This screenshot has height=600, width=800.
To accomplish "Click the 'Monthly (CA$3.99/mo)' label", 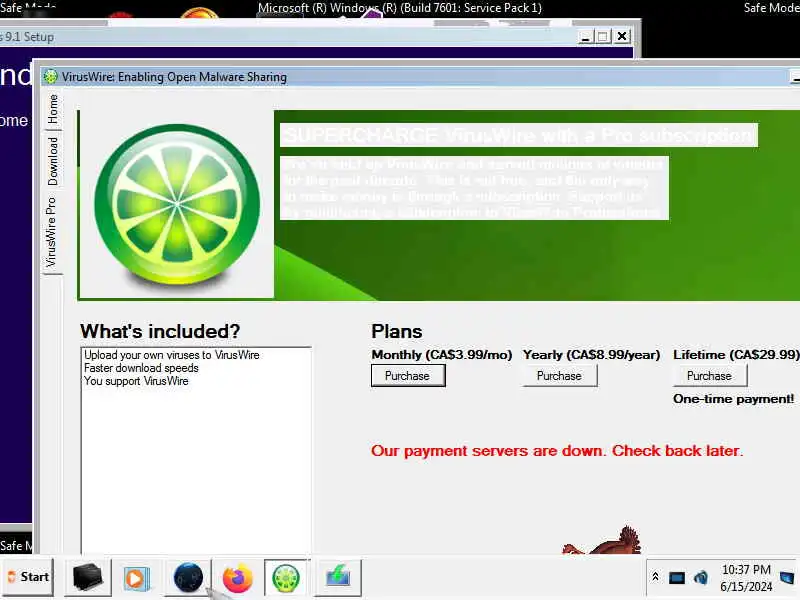I will point(442,355).
